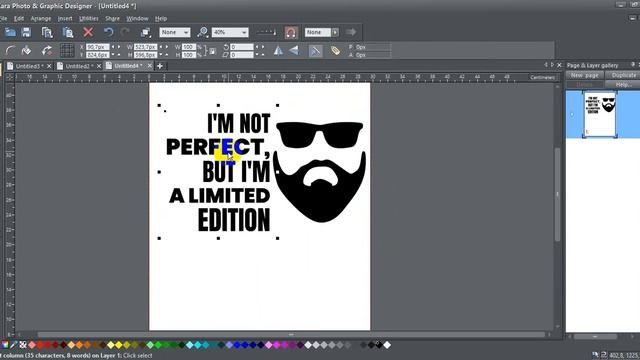This screenshot has width=640, height=360.
Task: Delete selection with red X icon
Action: (x=88, y=32)
